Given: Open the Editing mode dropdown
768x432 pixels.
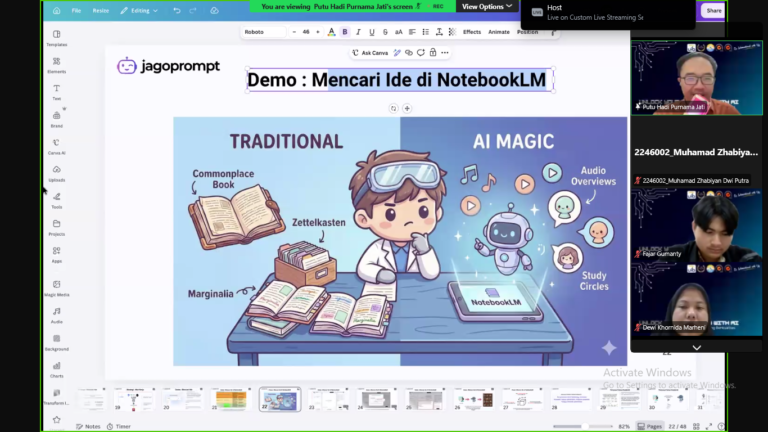Looking at the screenshot, I should tap(140, 10).
